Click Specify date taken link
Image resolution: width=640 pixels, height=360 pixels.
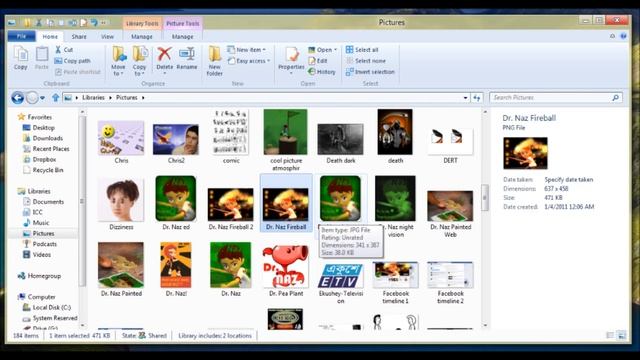pos(569,180)
